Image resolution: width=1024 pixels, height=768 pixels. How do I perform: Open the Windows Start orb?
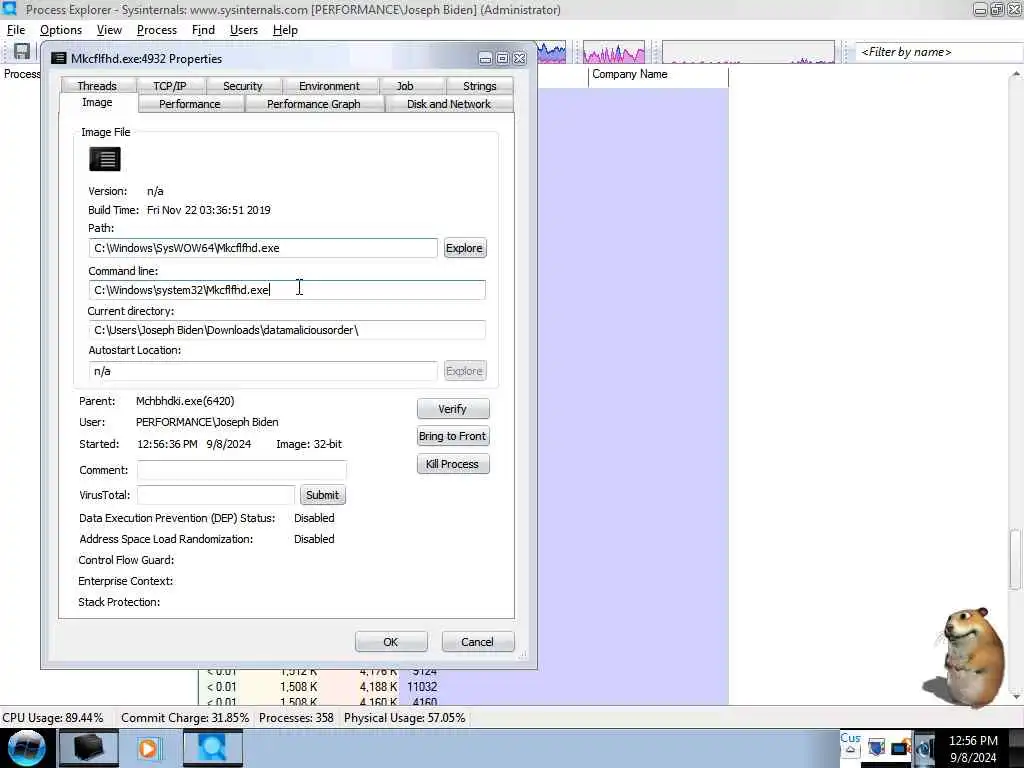tap(27, 748)
